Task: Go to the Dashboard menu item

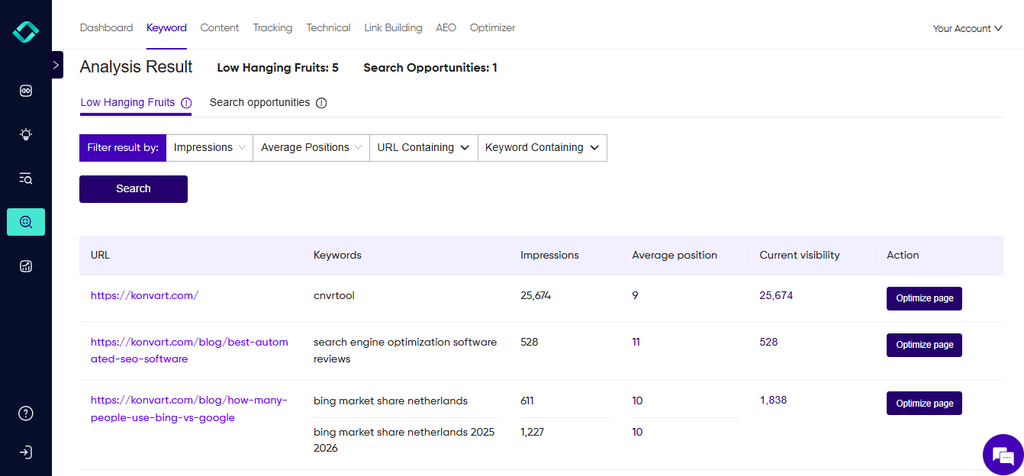Action: (106, 27)
